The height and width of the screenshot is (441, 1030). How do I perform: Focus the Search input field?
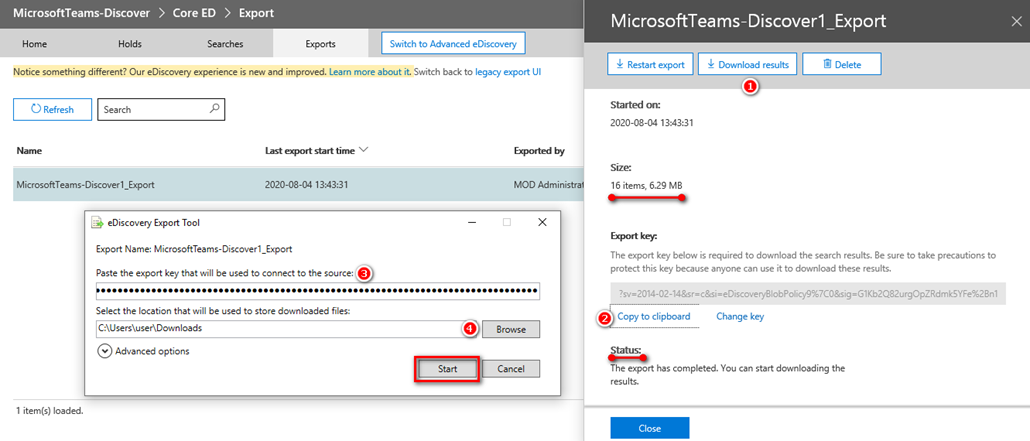coord(161,110)
